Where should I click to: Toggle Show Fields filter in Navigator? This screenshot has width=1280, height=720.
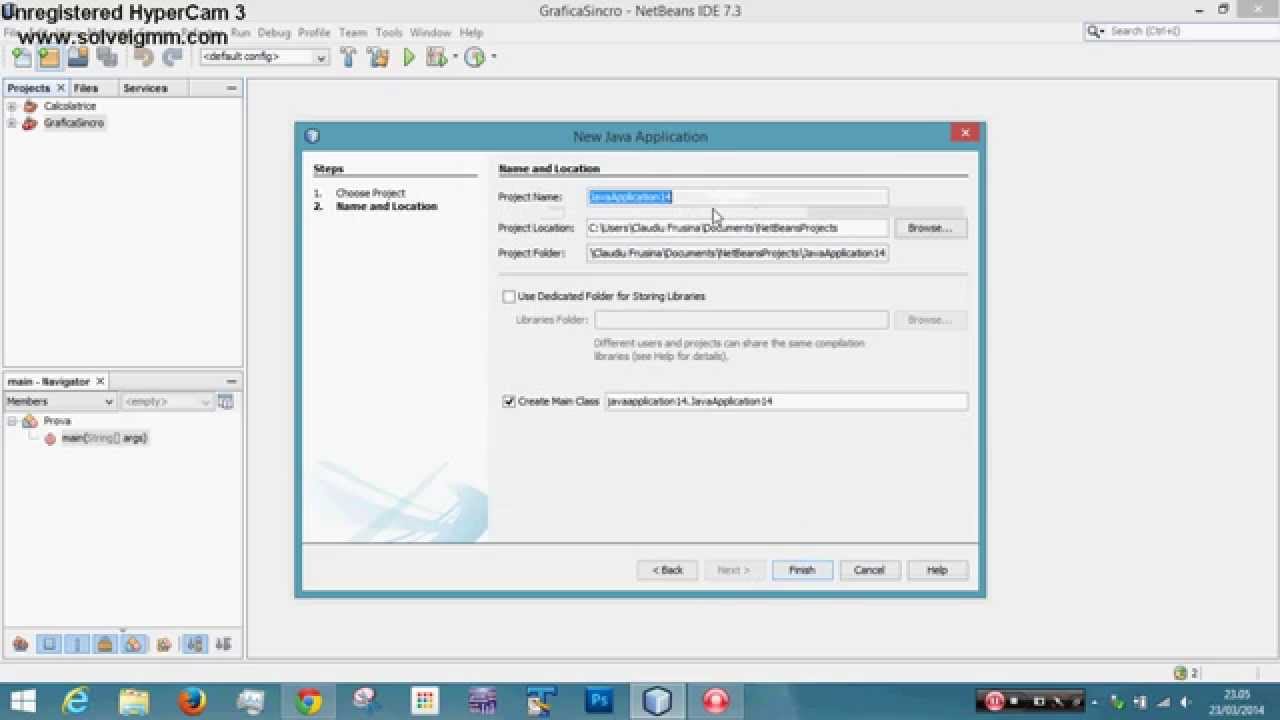click(48, 644)
